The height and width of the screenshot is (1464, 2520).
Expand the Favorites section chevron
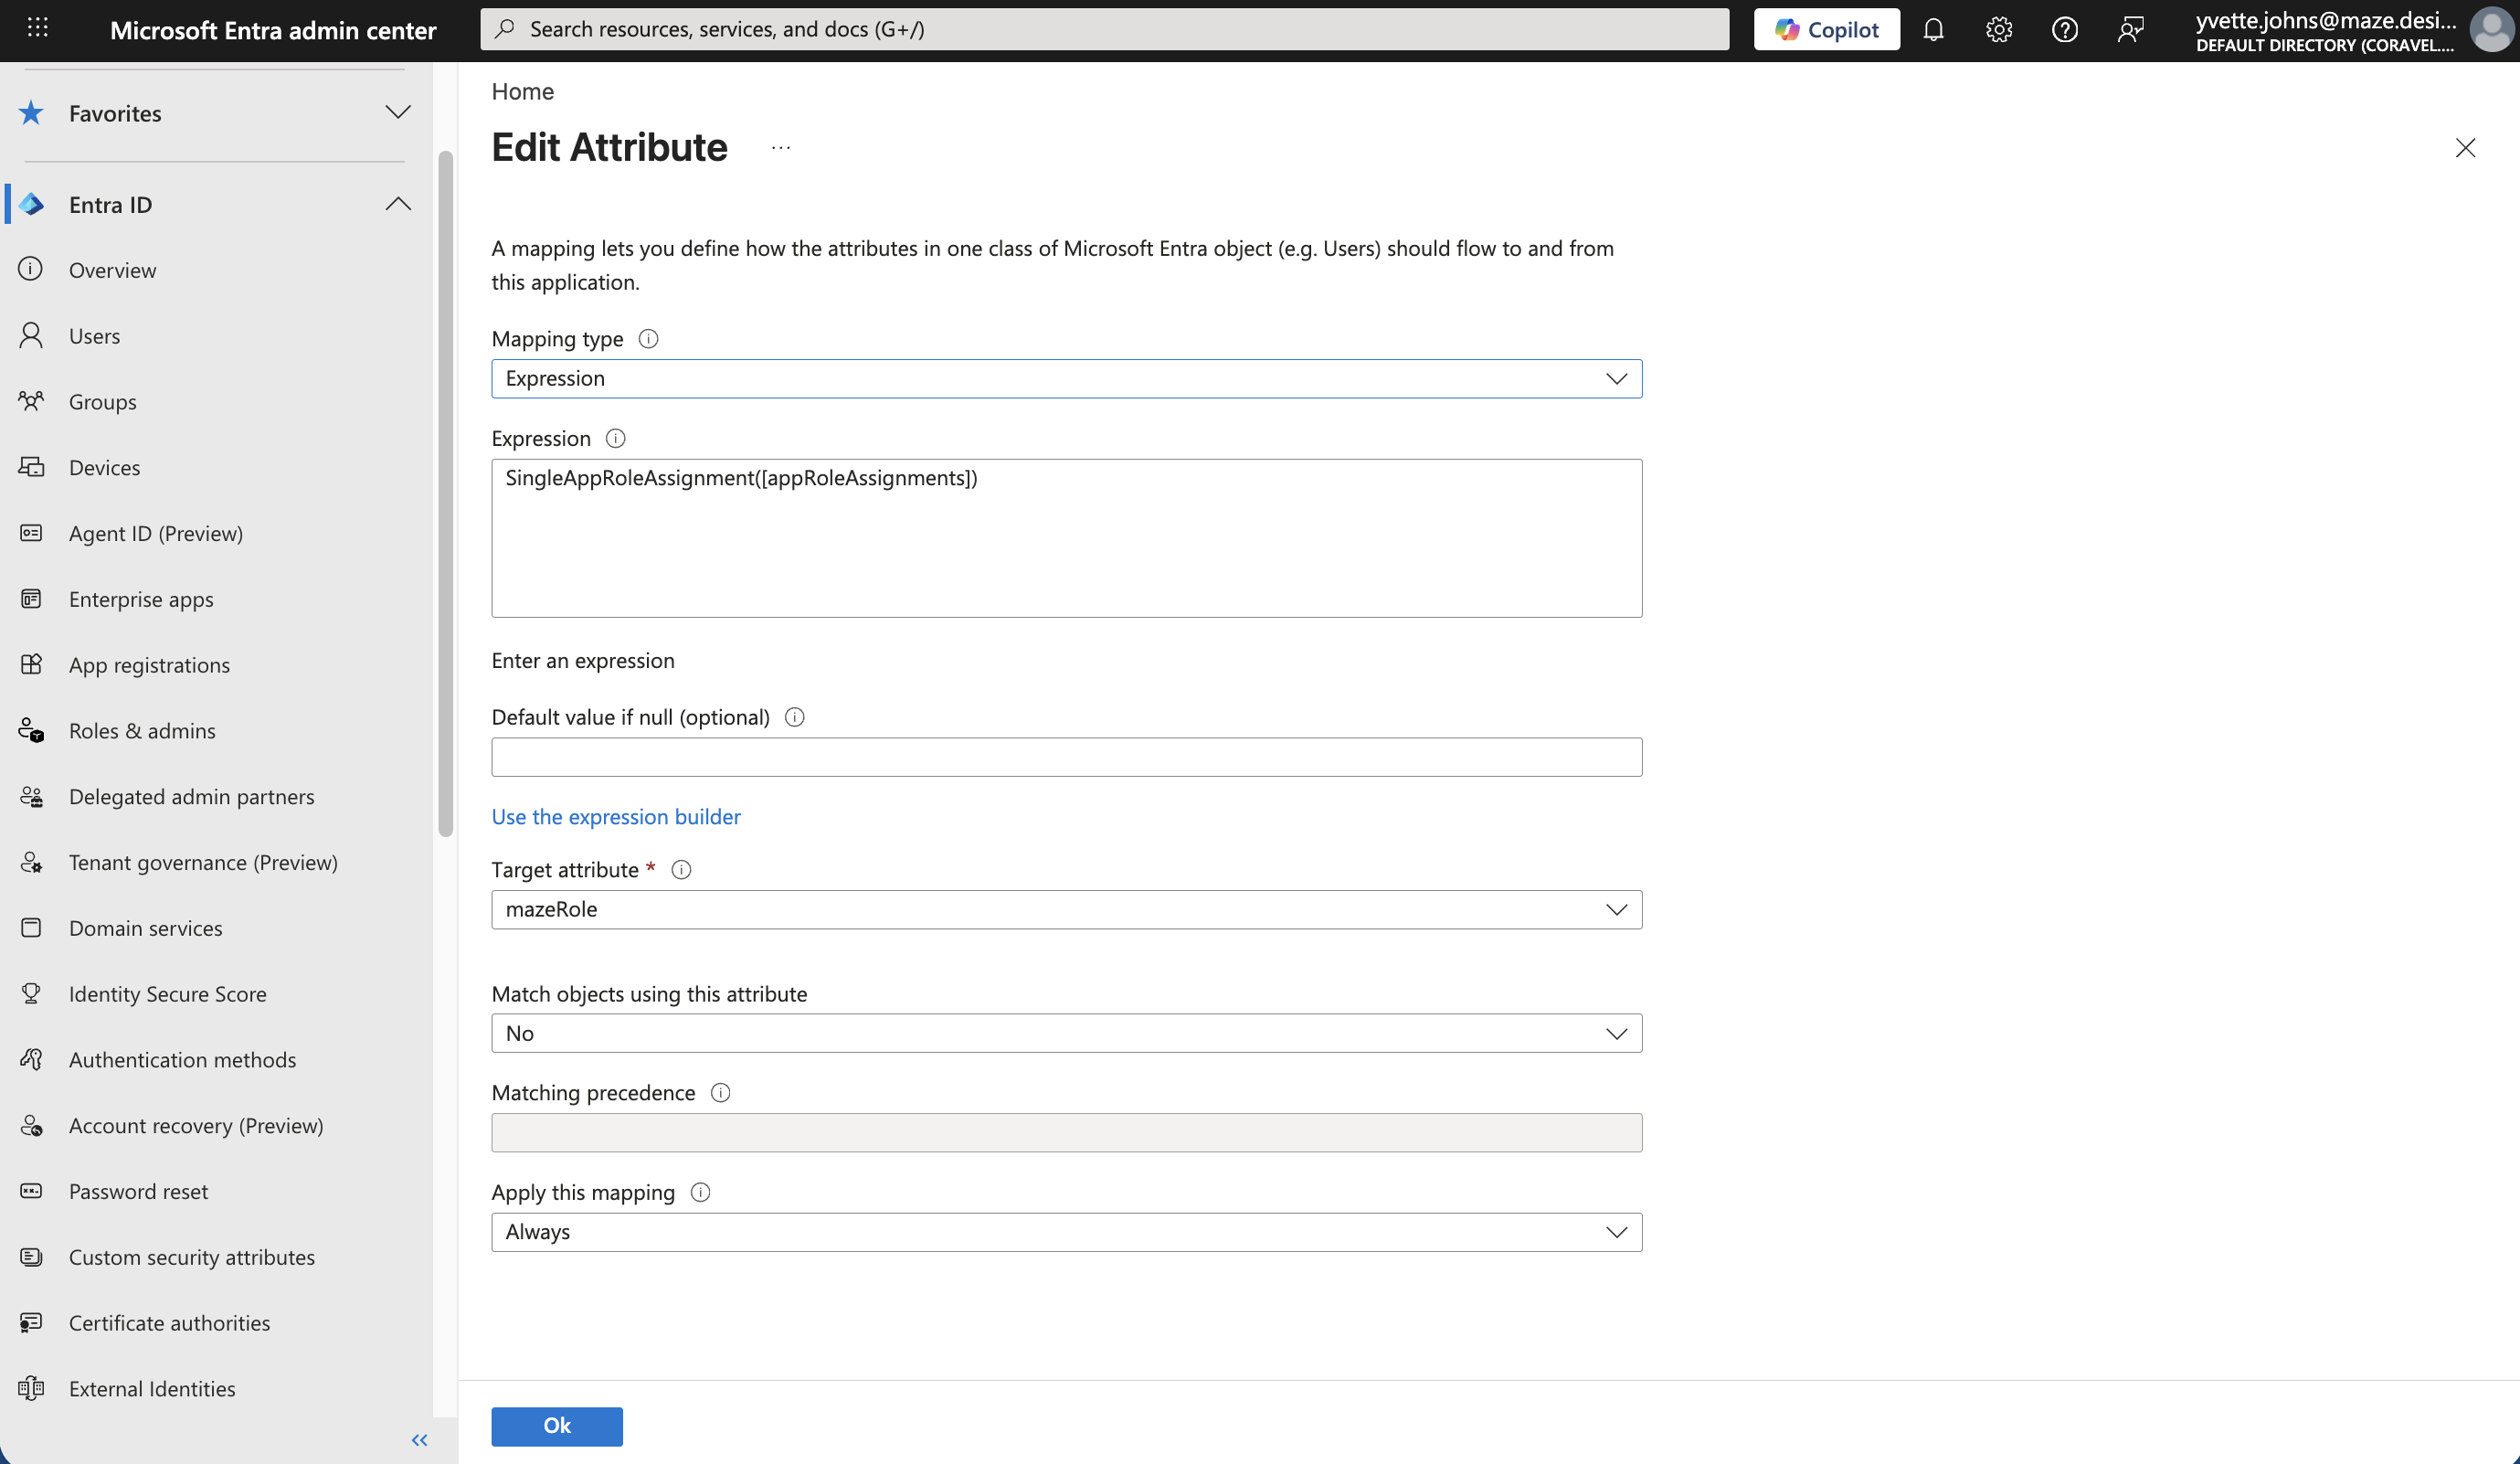398,112
